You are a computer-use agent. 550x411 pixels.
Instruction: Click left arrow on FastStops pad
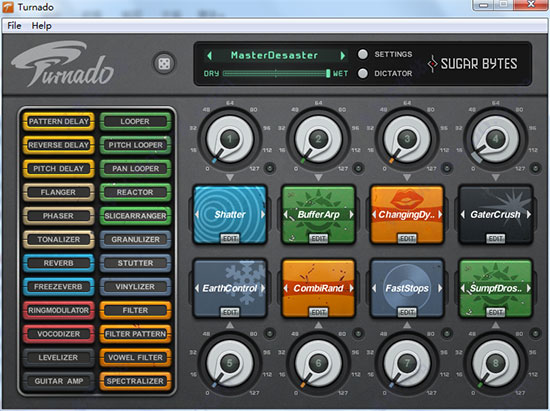pyautogui.click(x=374, y=288)
